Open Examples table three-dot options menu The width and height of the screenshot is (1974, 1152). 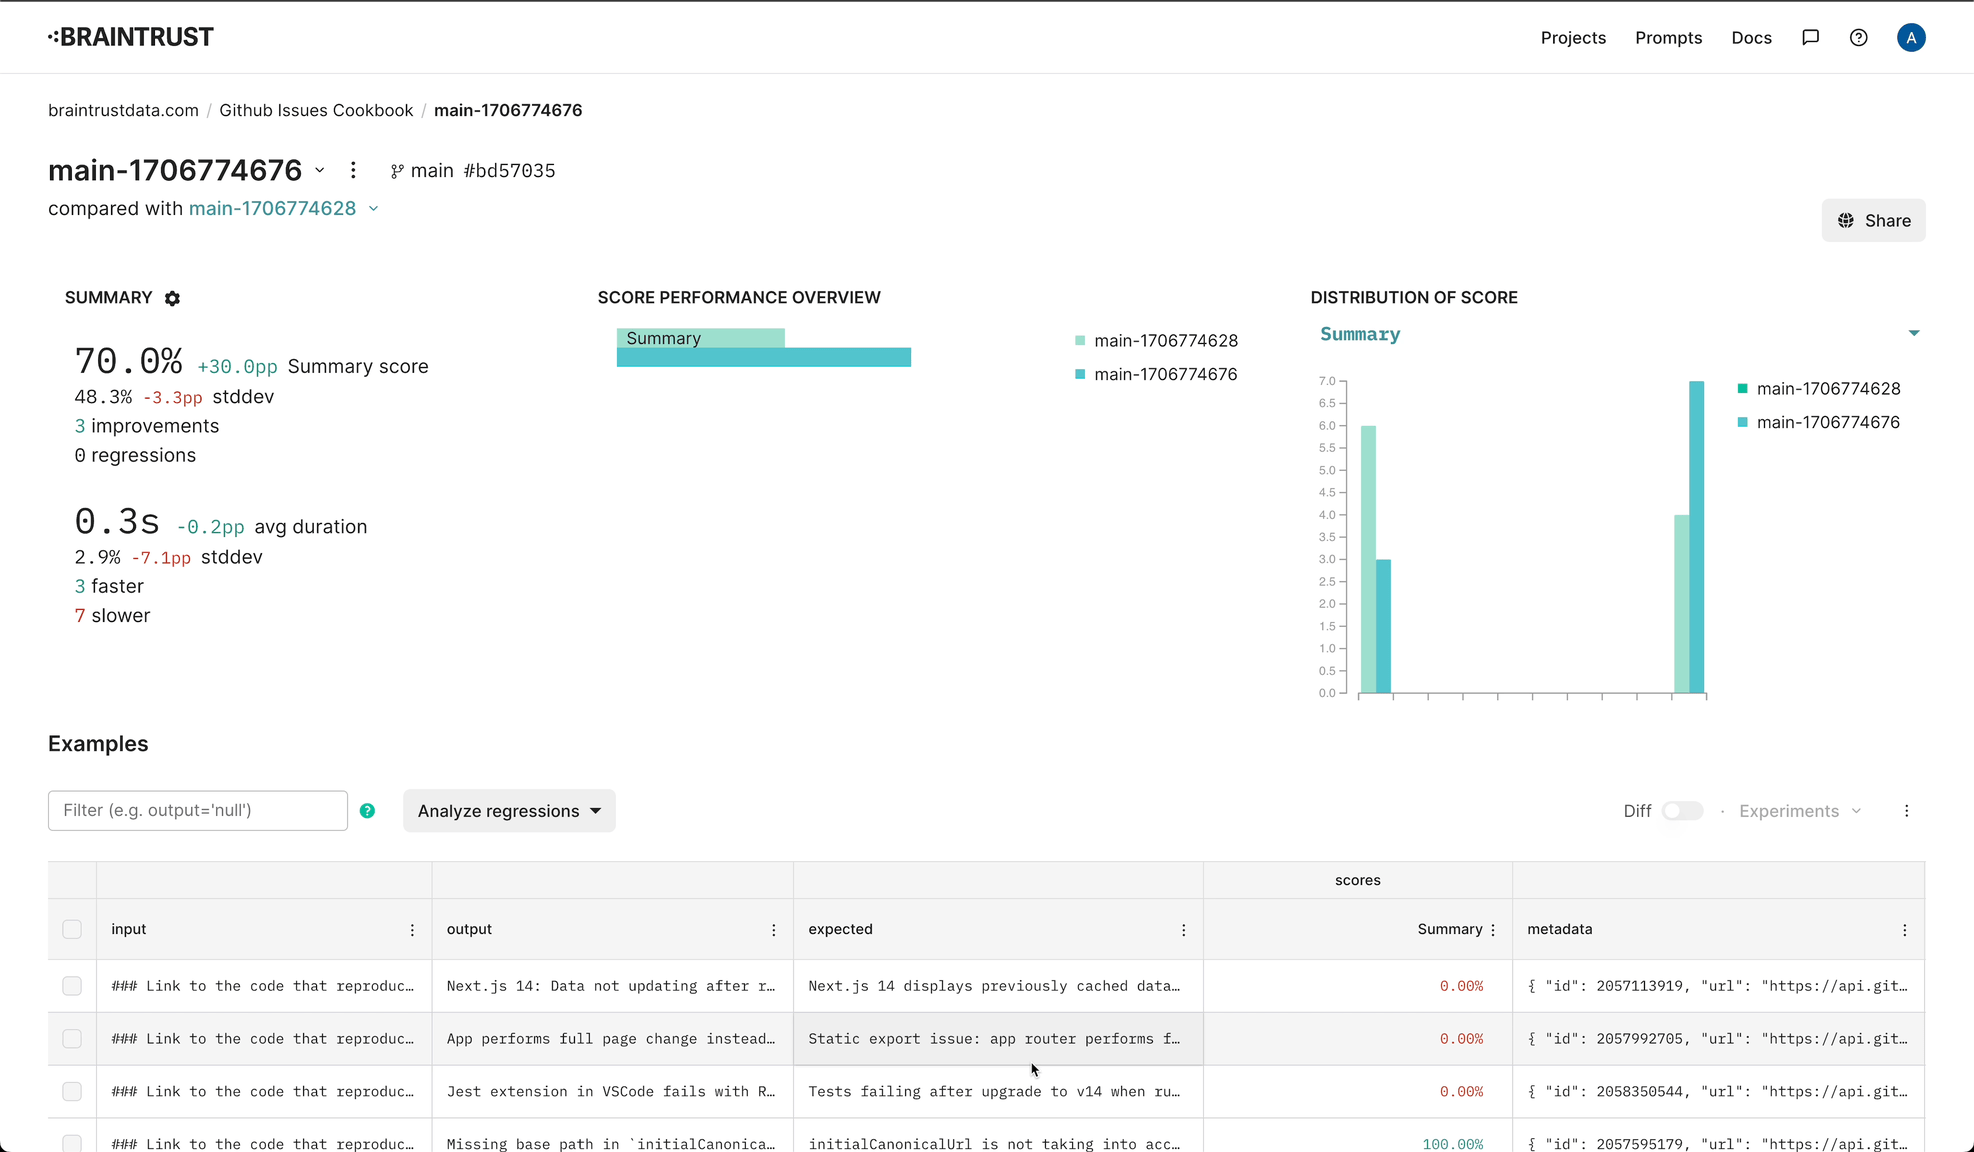[1906, 811]
